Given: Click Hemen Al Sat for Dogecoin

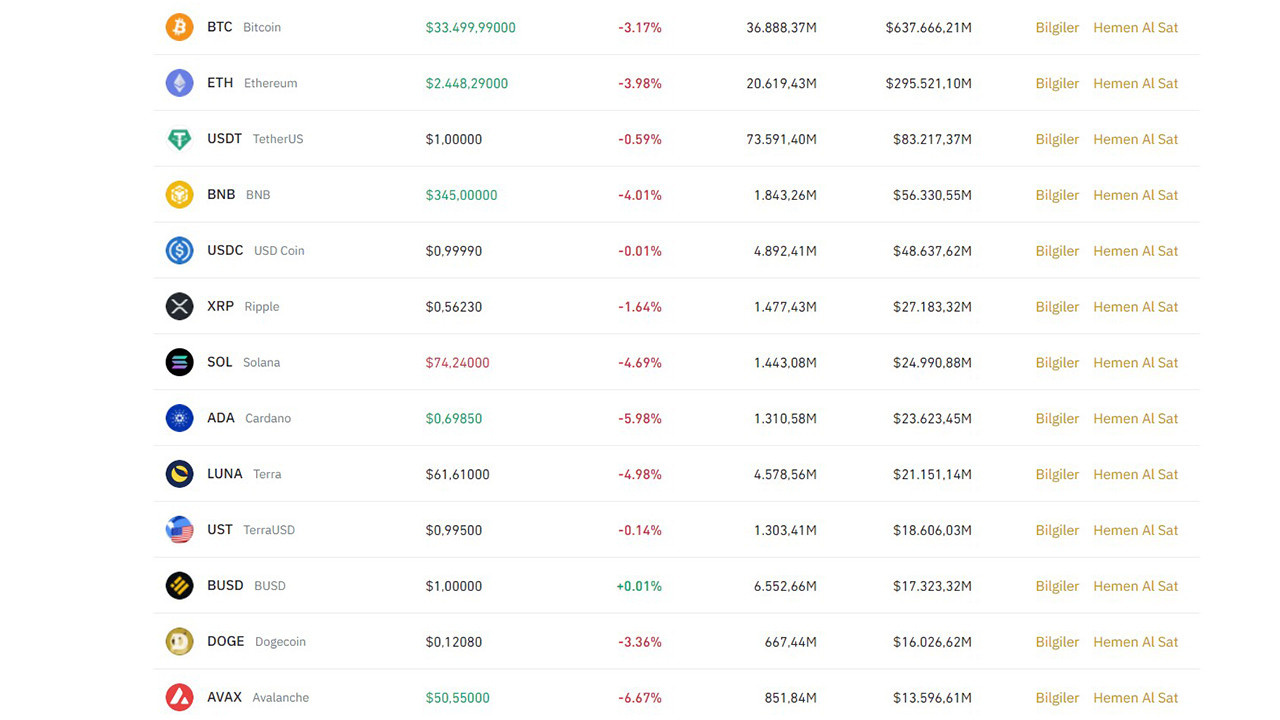Looking at the screenshot, I should coord(1135,642).
